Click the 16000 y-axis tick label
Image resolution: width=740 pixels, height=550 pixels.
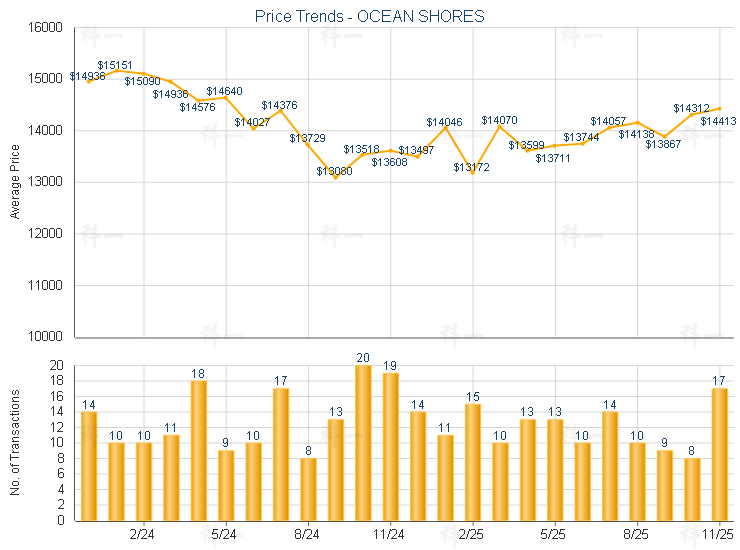point(45,27)
